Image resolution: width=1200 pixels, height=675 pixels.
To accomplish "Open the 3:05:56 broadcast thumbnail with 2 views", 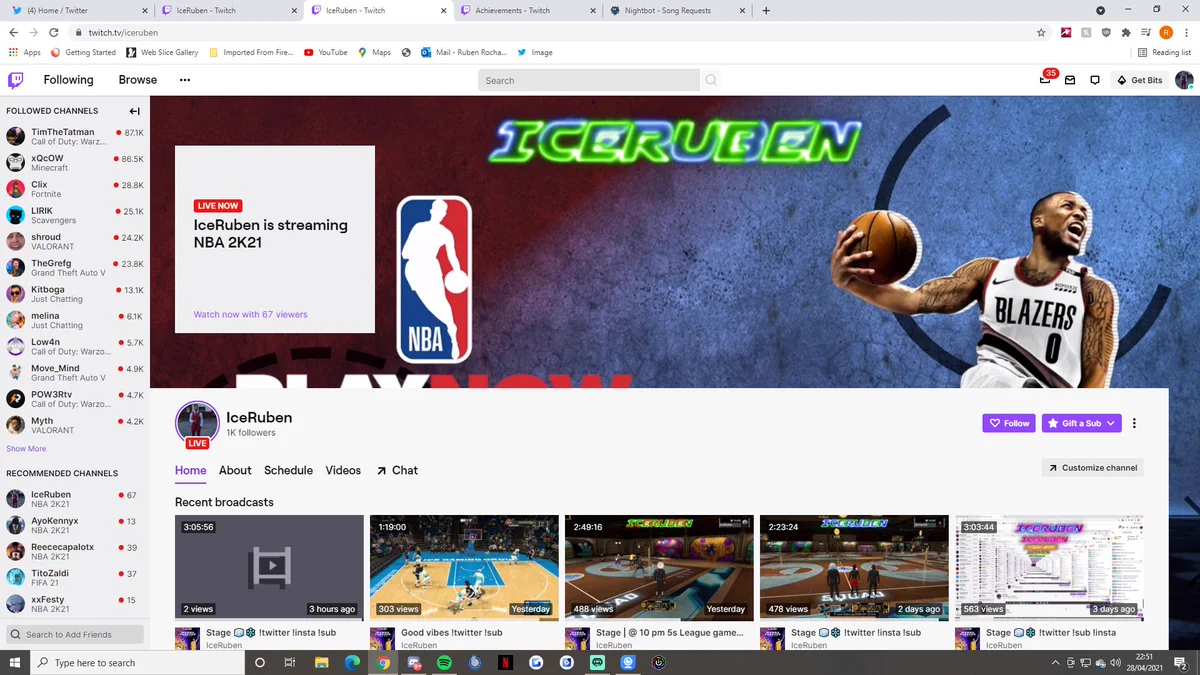I will click(x=269, y=567).
